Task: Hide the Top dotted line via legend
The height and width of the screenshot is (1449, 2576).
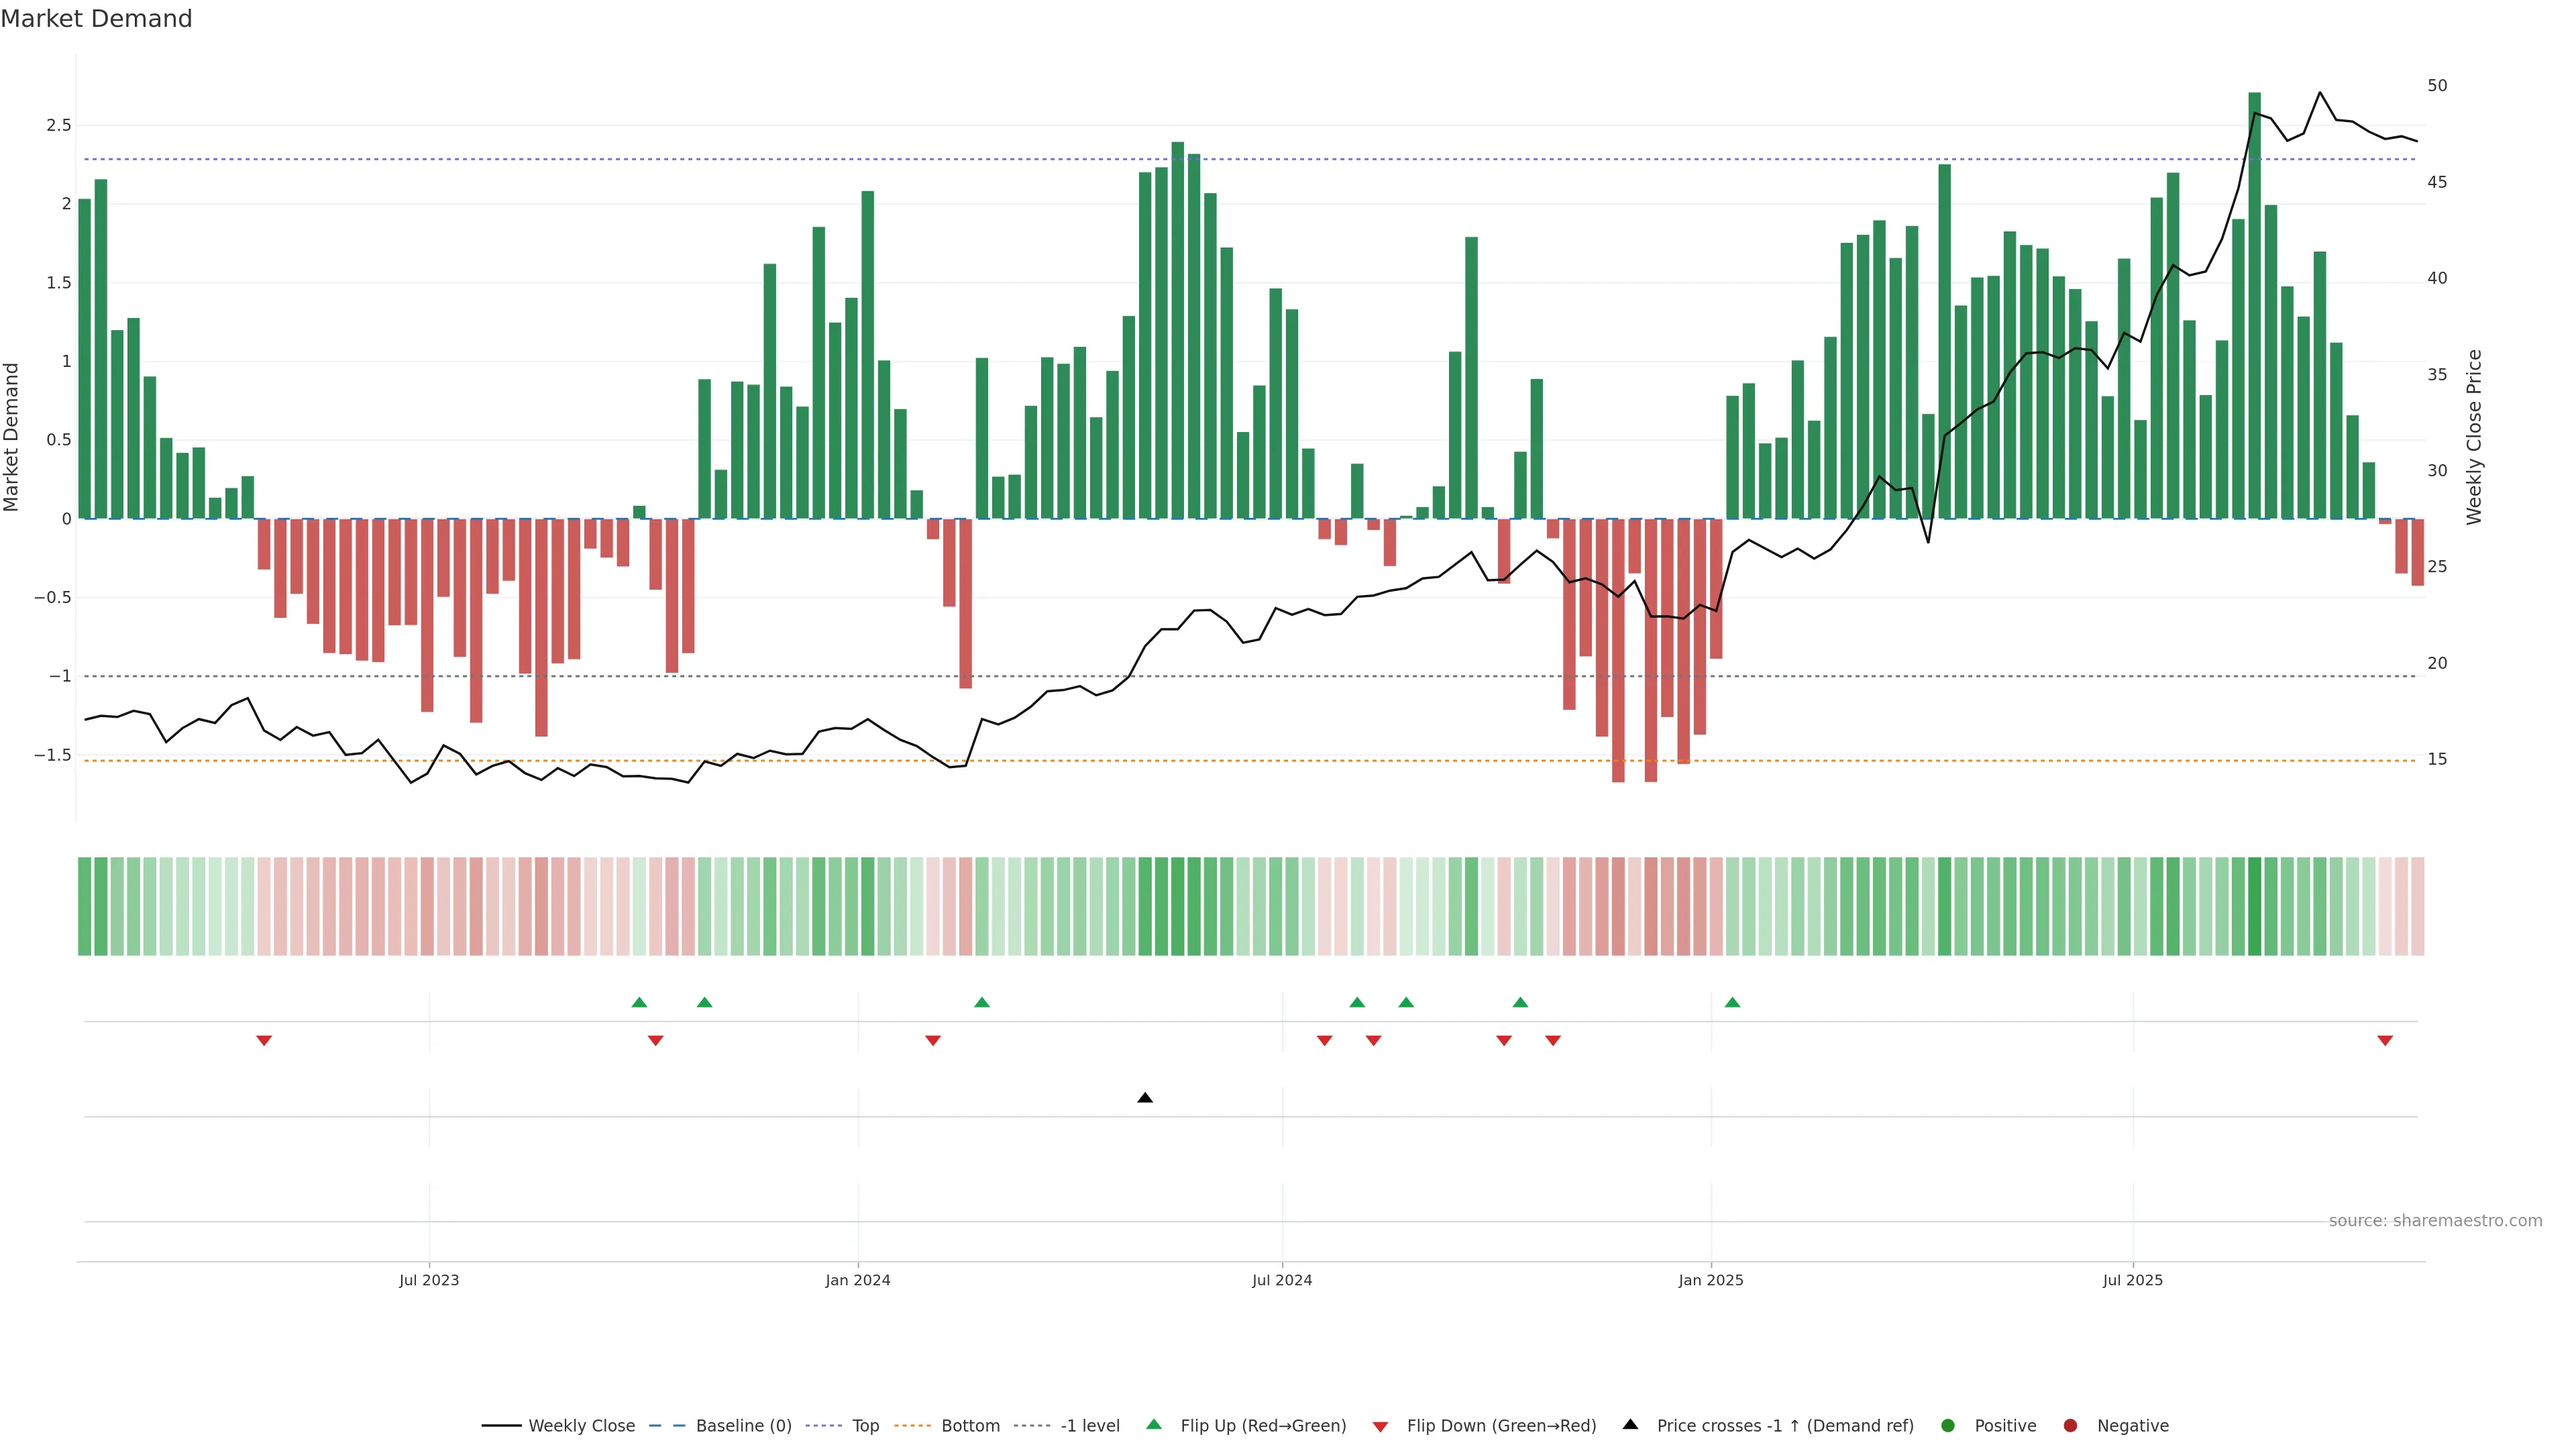Action: pyautogui.click(x=865, y=1426)
